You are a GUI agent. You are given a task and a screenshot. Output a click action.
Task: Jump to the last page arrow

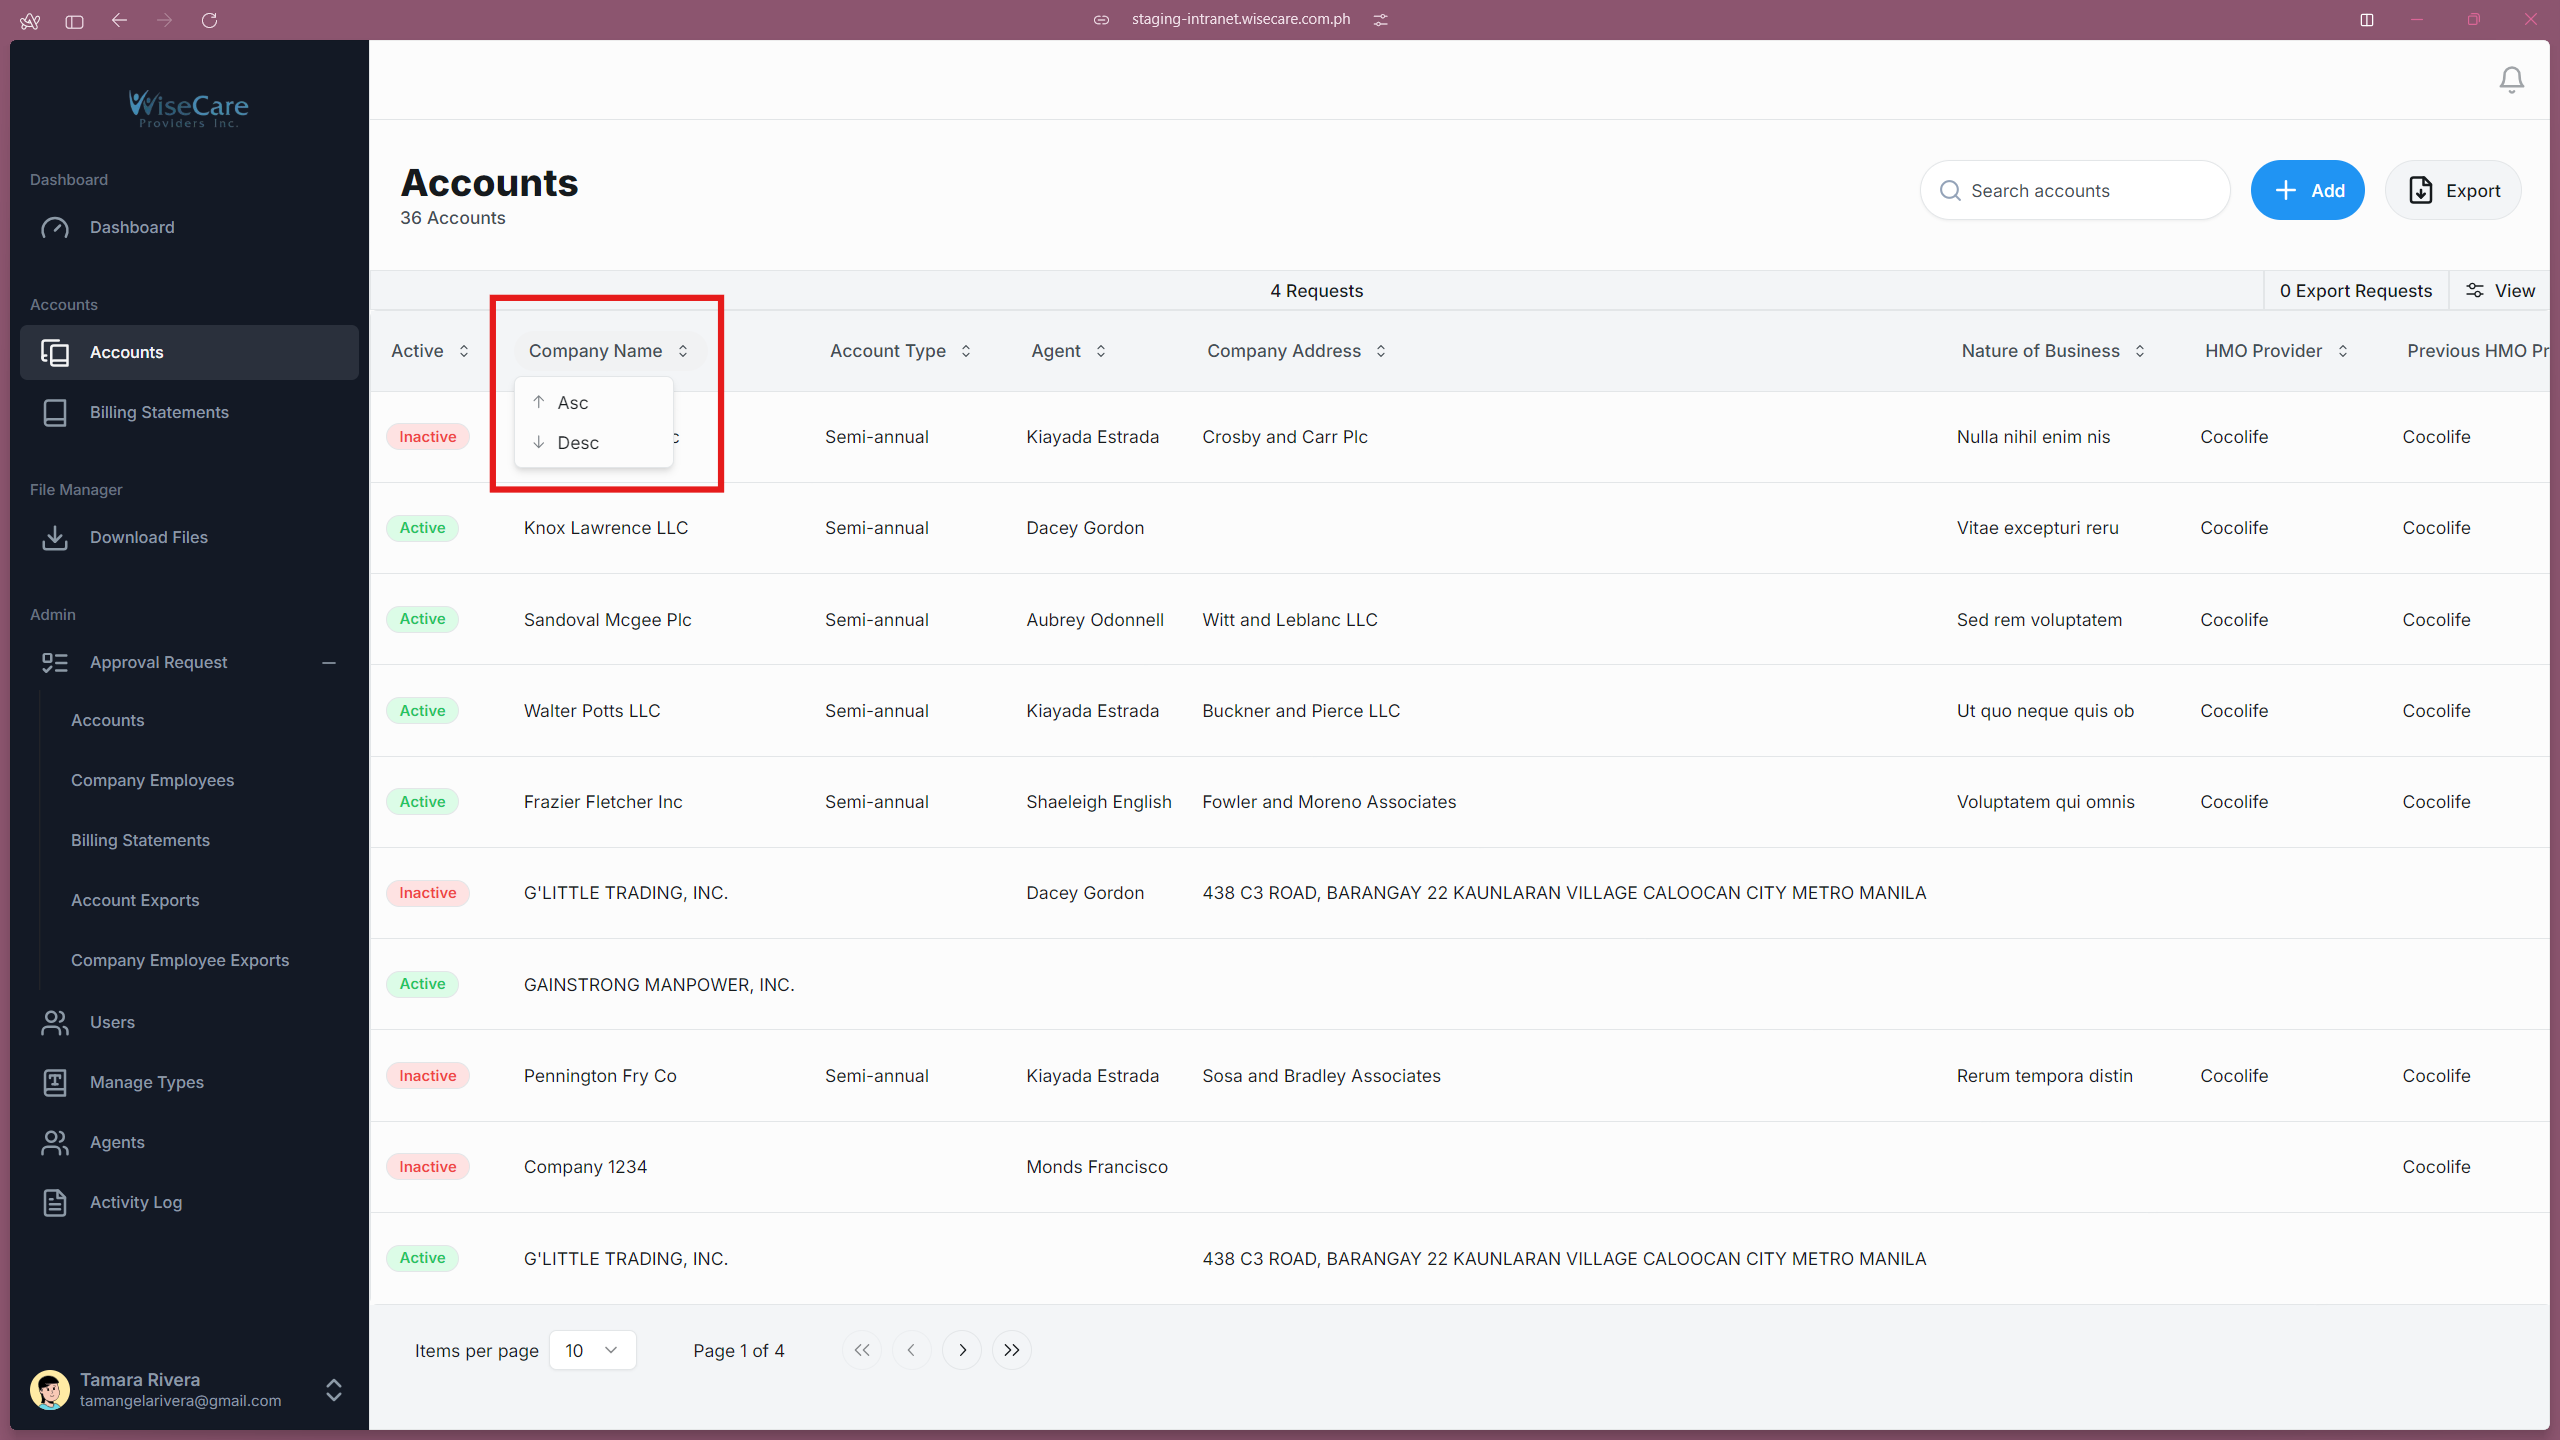coord(1012,1350)
